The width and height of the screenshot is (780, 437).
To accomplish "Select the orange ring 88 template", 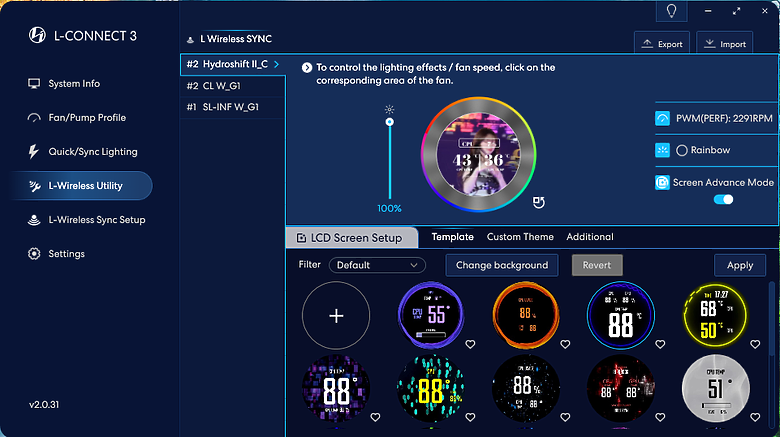I will point(526,316).
